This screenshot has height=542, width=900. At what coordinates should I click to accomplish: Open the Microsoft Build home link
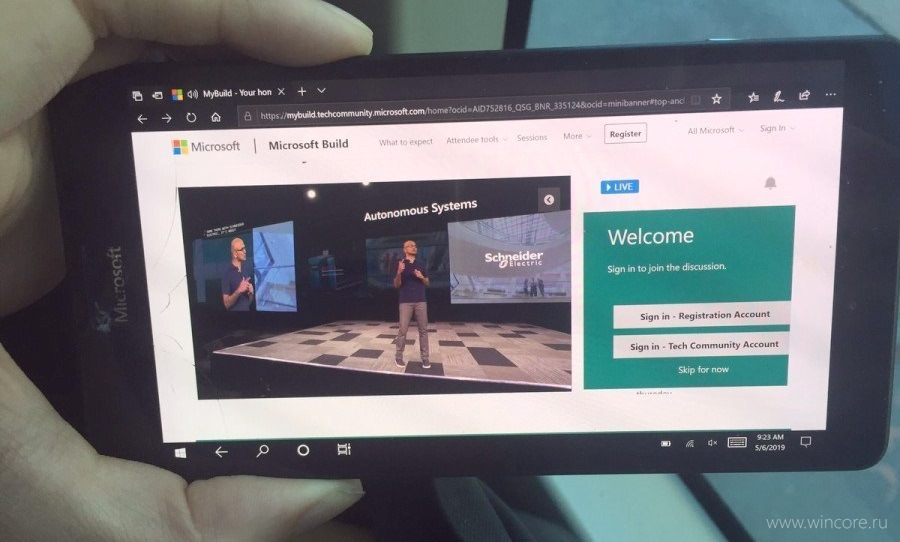click(x=308, y=145)
